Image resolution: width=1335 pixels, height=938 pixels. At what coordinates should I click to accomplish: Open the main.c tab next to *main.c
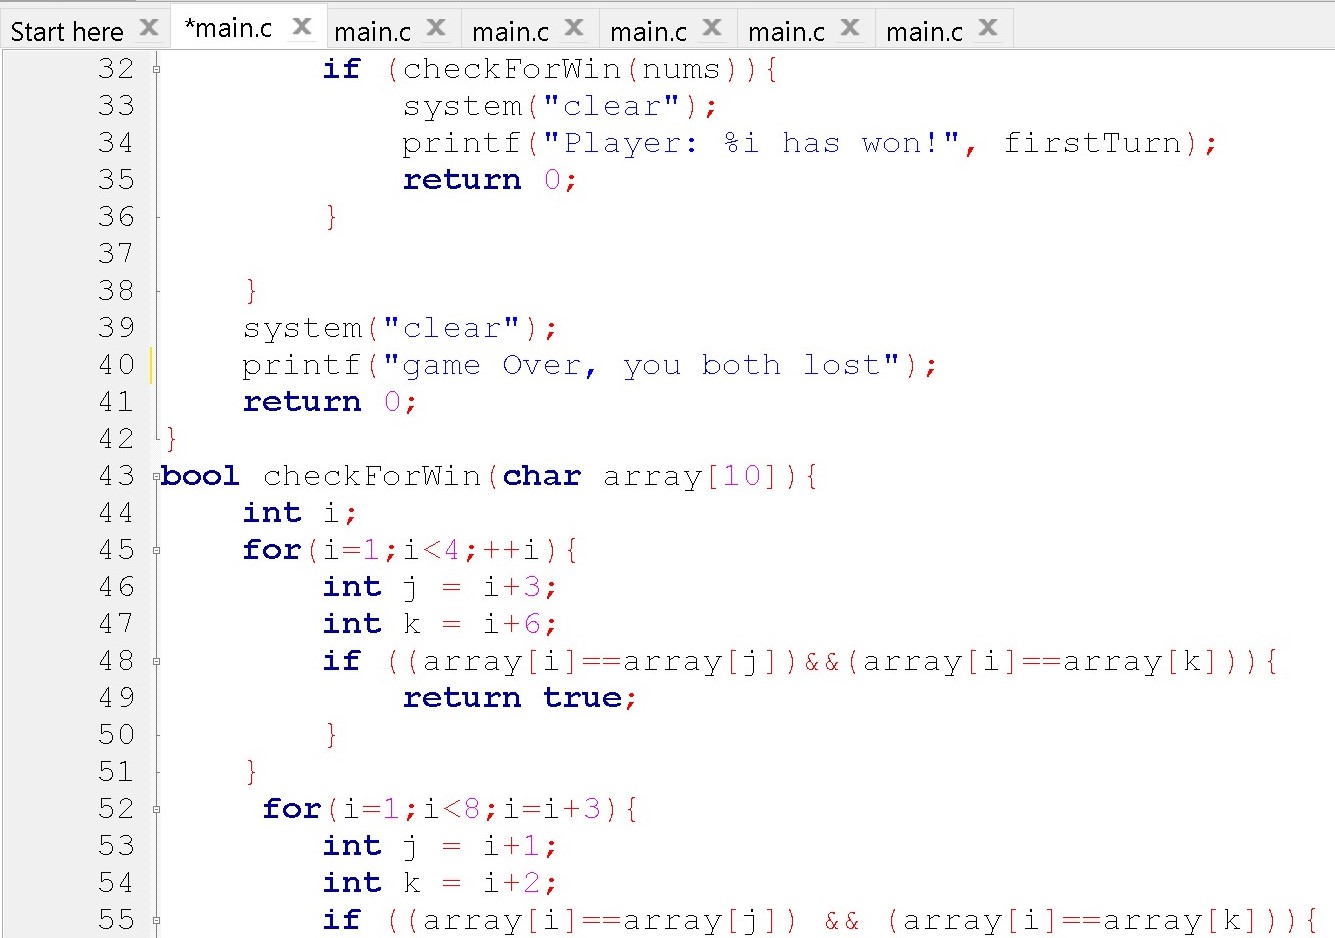373,32
